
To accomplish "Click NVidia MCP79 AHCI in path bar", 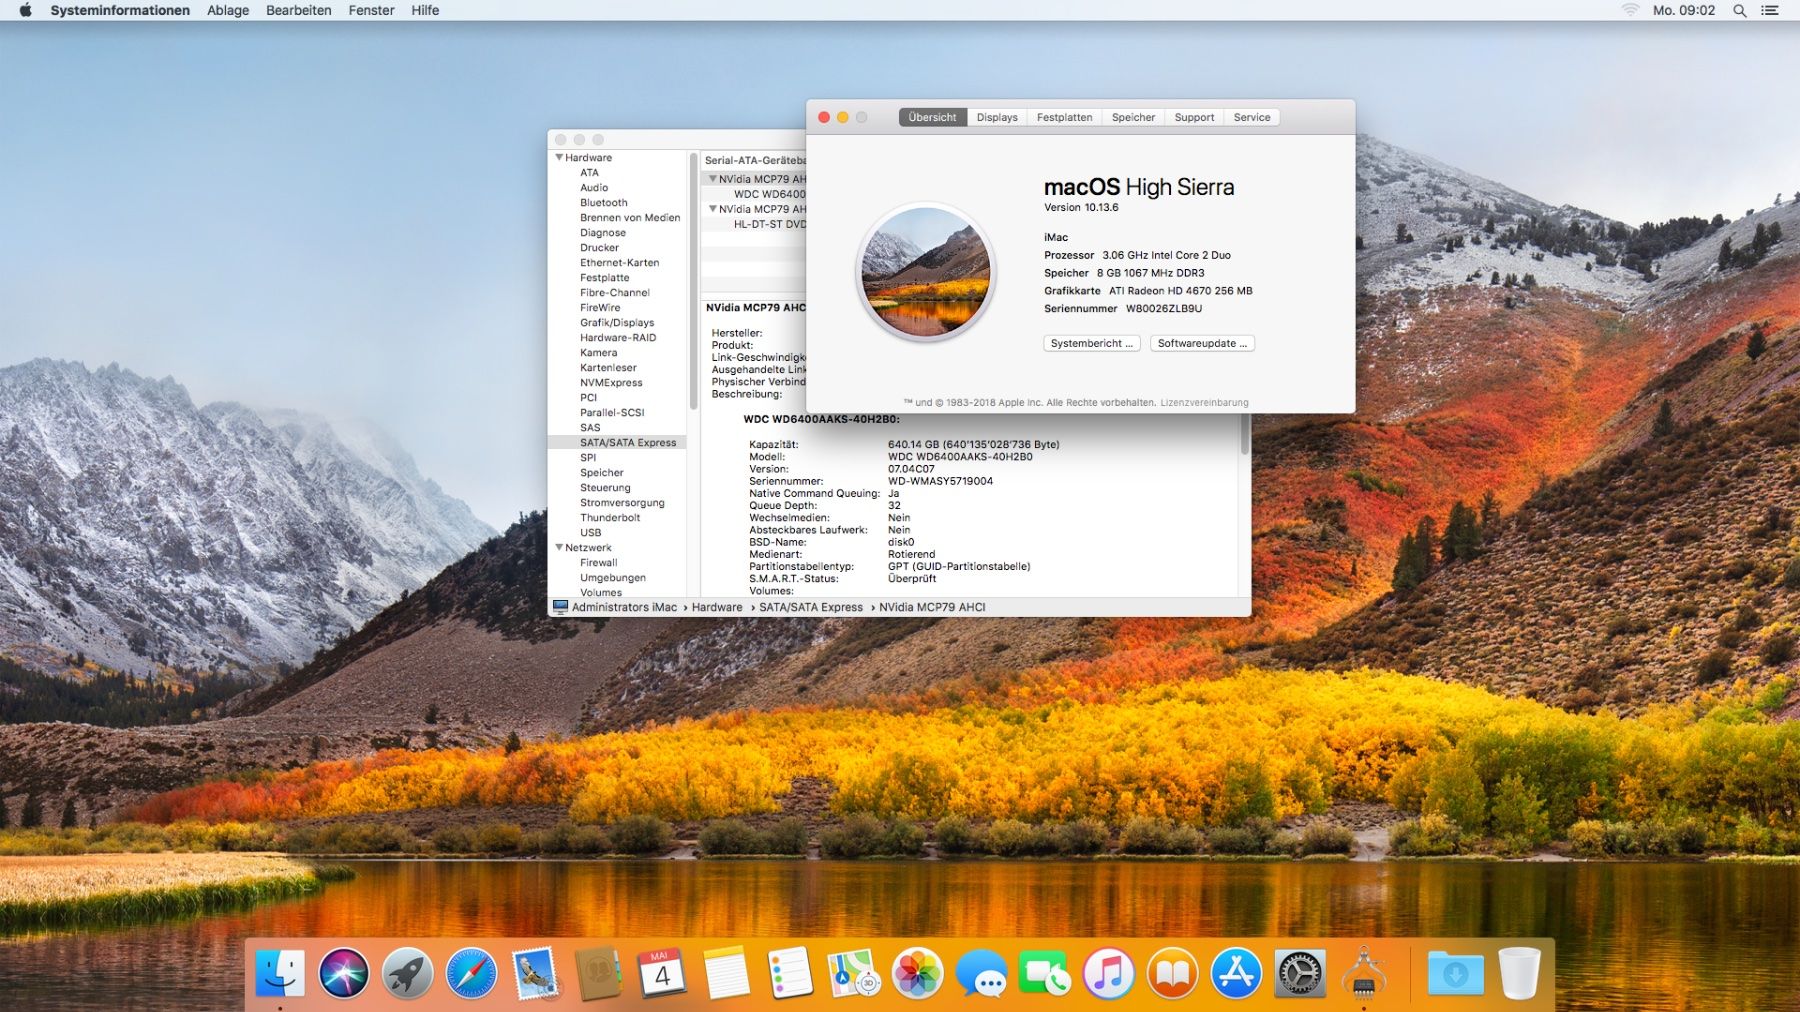I will (x=932, y=607).
